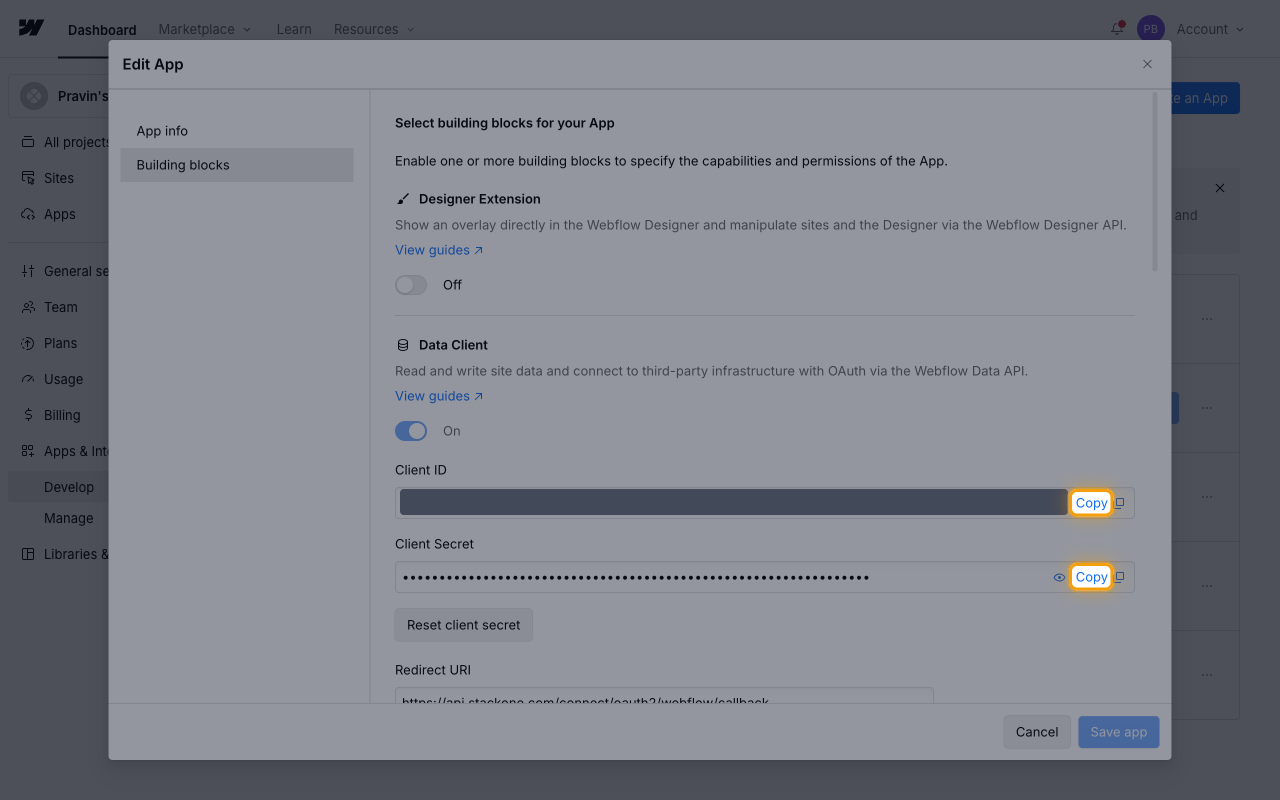The width and height of the screenshot is (1280, 800).
Task: Switch to the App info section
Action: (x=237, y=131)
